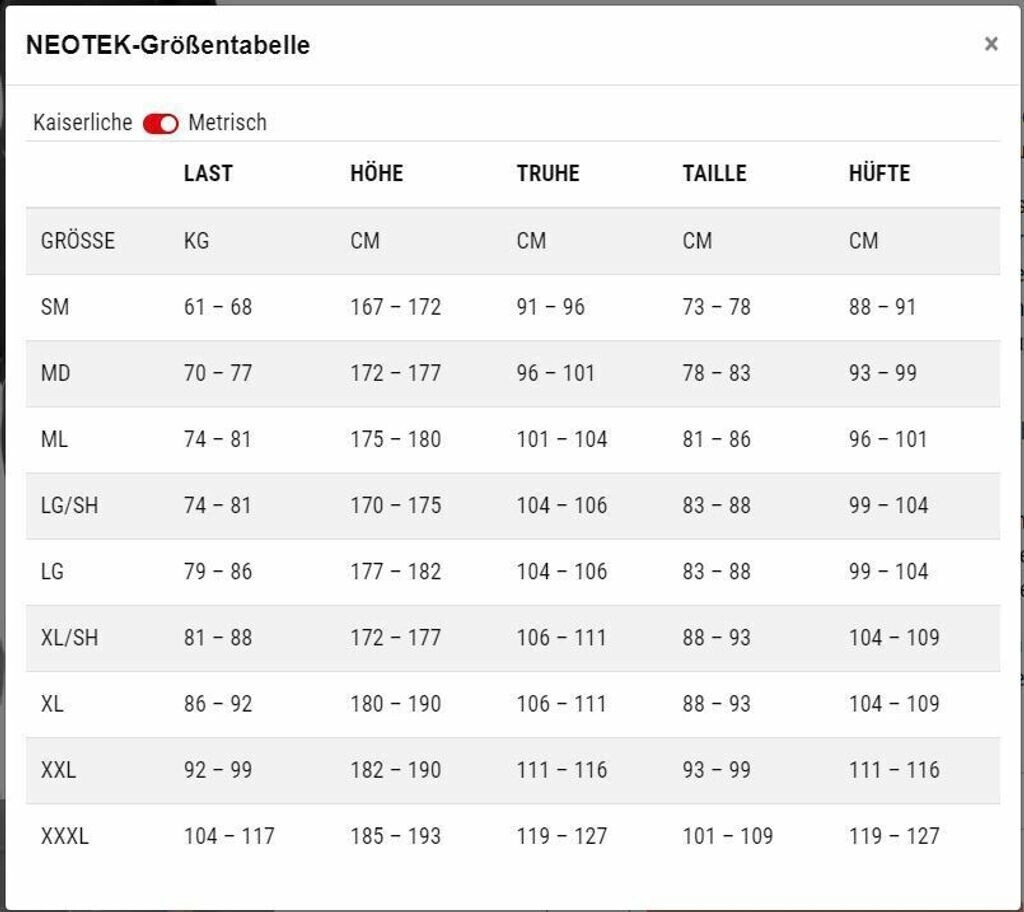Select the XL/SH size row label
This screenshot has width=1024, height=912.
pos(69,637)
